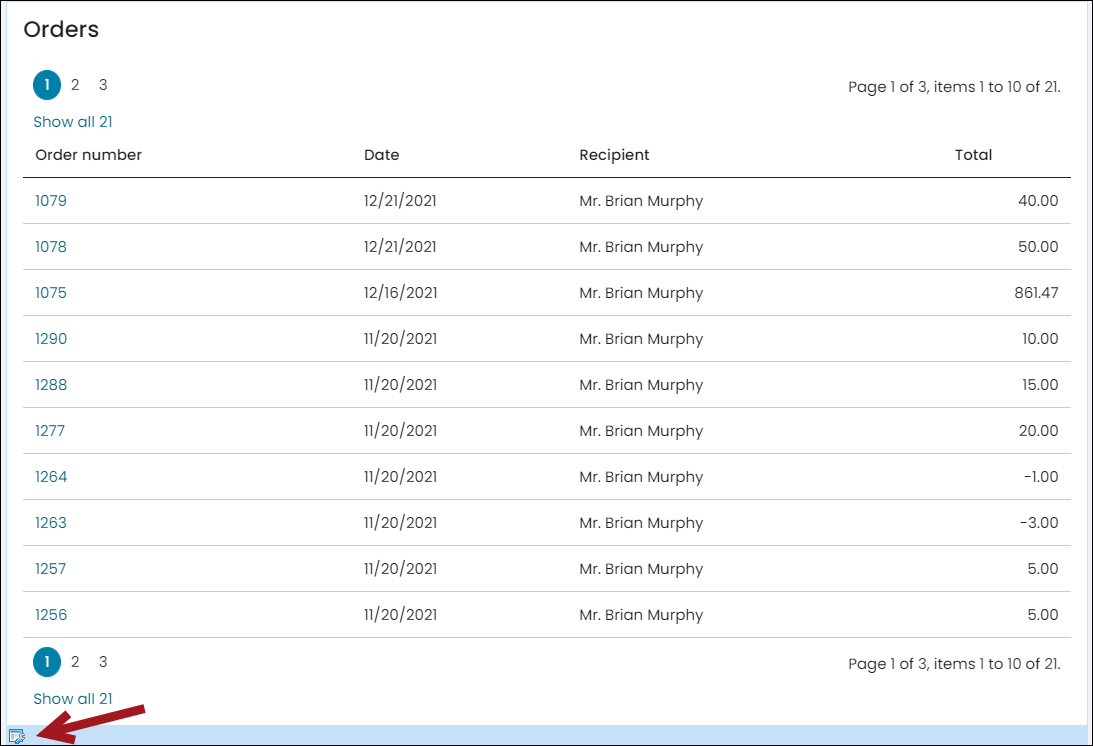Click top 'Show all 21' link
Image resolution: width=1093 pixels, height=746 pixels.
(73, 122)
